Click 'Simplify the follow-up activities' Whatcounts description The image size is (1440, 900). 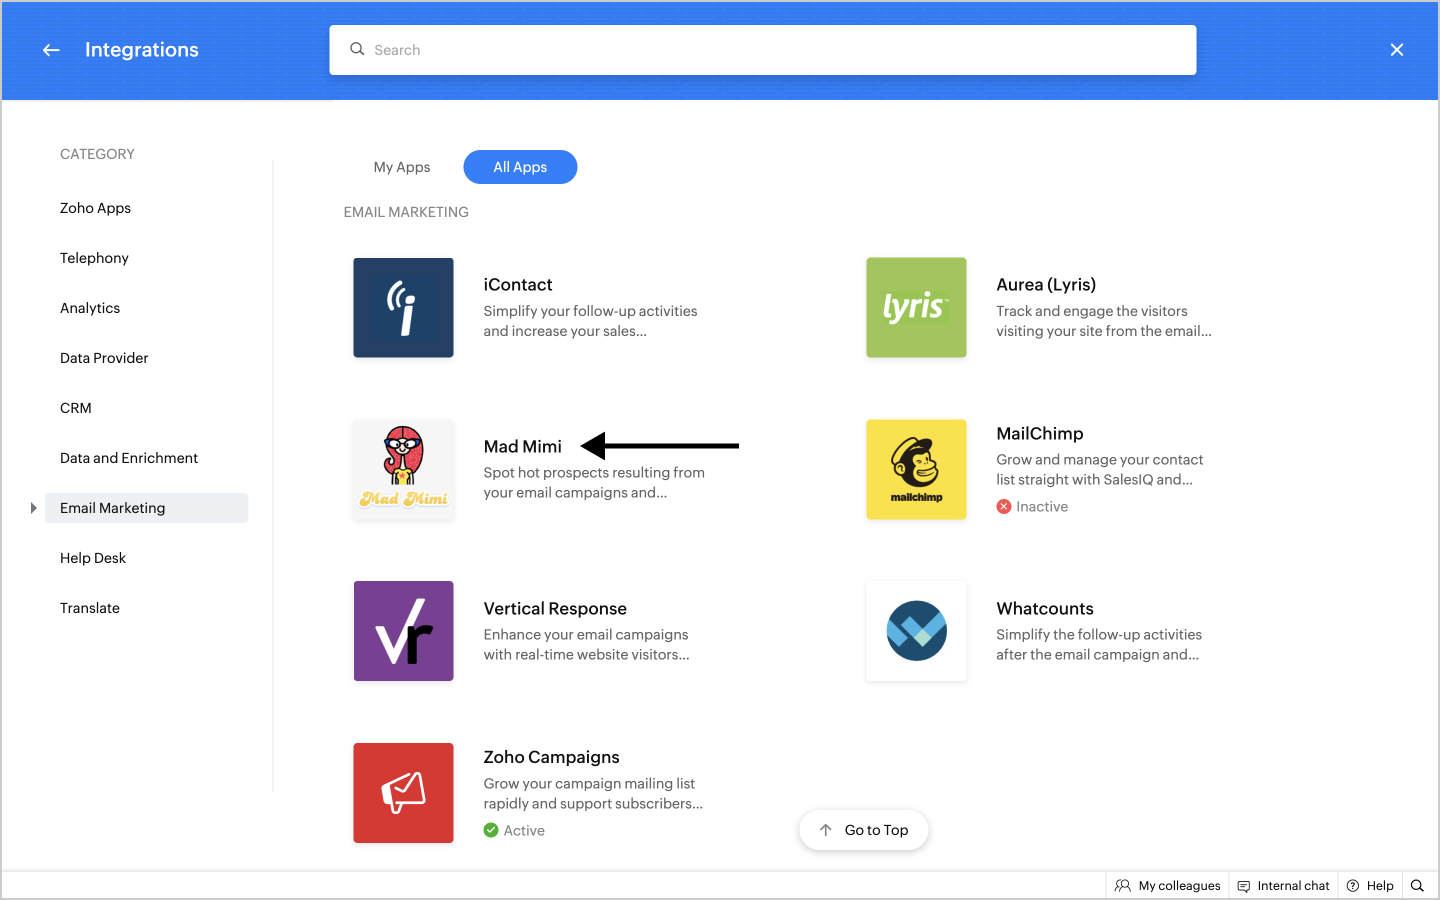[x=1099, y=644]
